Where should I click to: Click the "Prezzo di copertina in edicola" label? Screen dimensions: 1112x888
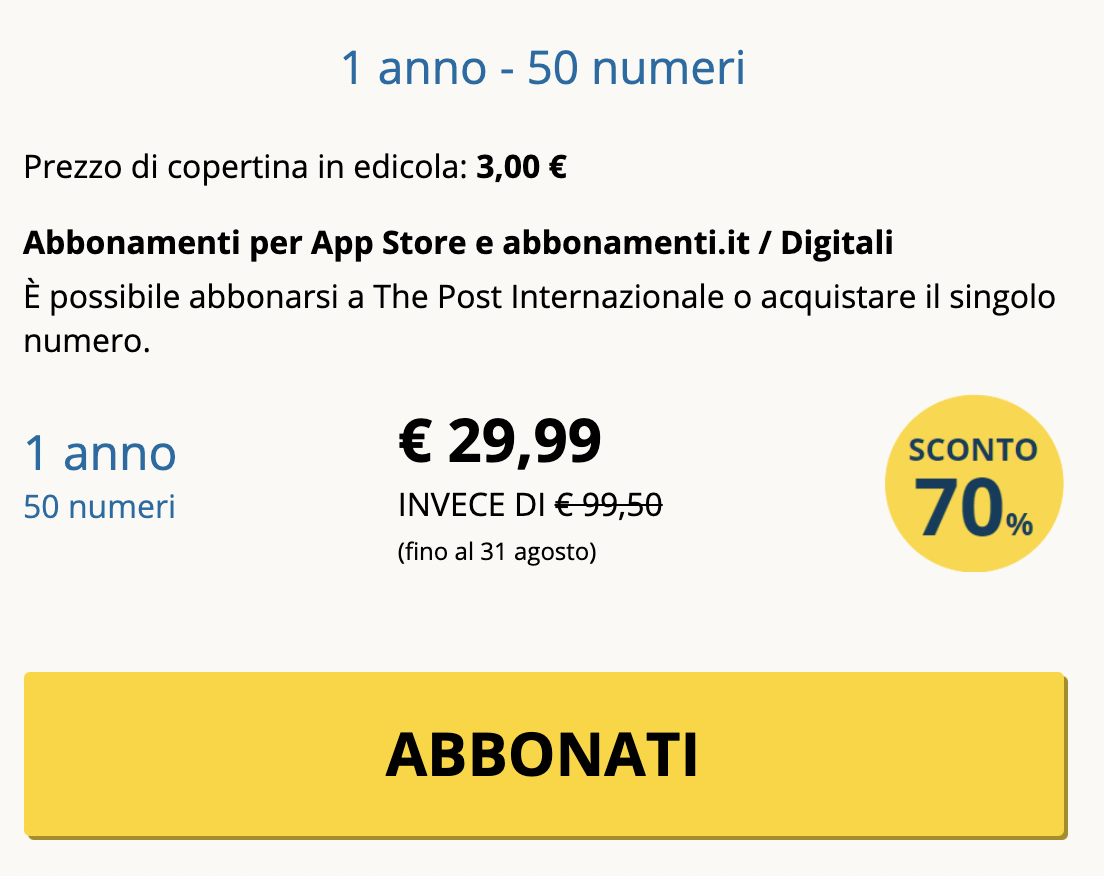click(245, 166)
